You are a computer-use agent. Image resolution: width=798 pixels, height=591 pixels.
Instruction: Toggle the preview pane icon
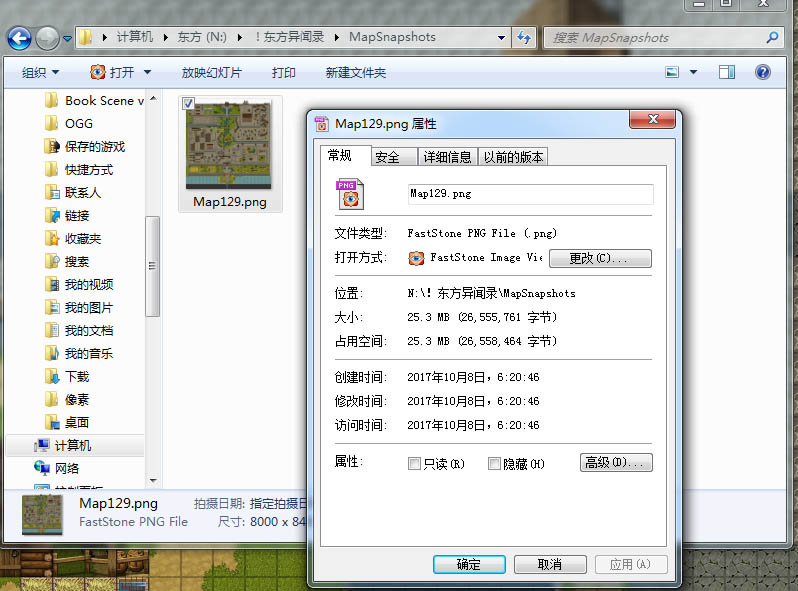tap(727, 72)
